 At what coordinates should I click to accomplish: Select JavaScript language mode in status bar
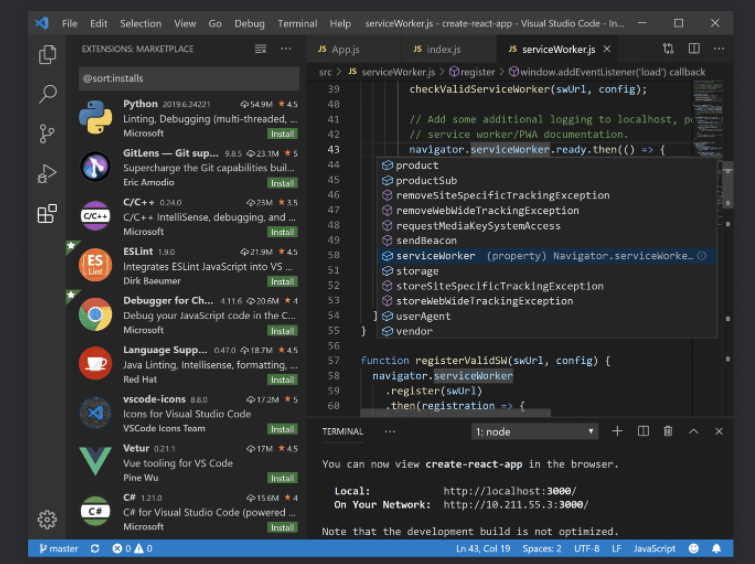tap(655, 549)
